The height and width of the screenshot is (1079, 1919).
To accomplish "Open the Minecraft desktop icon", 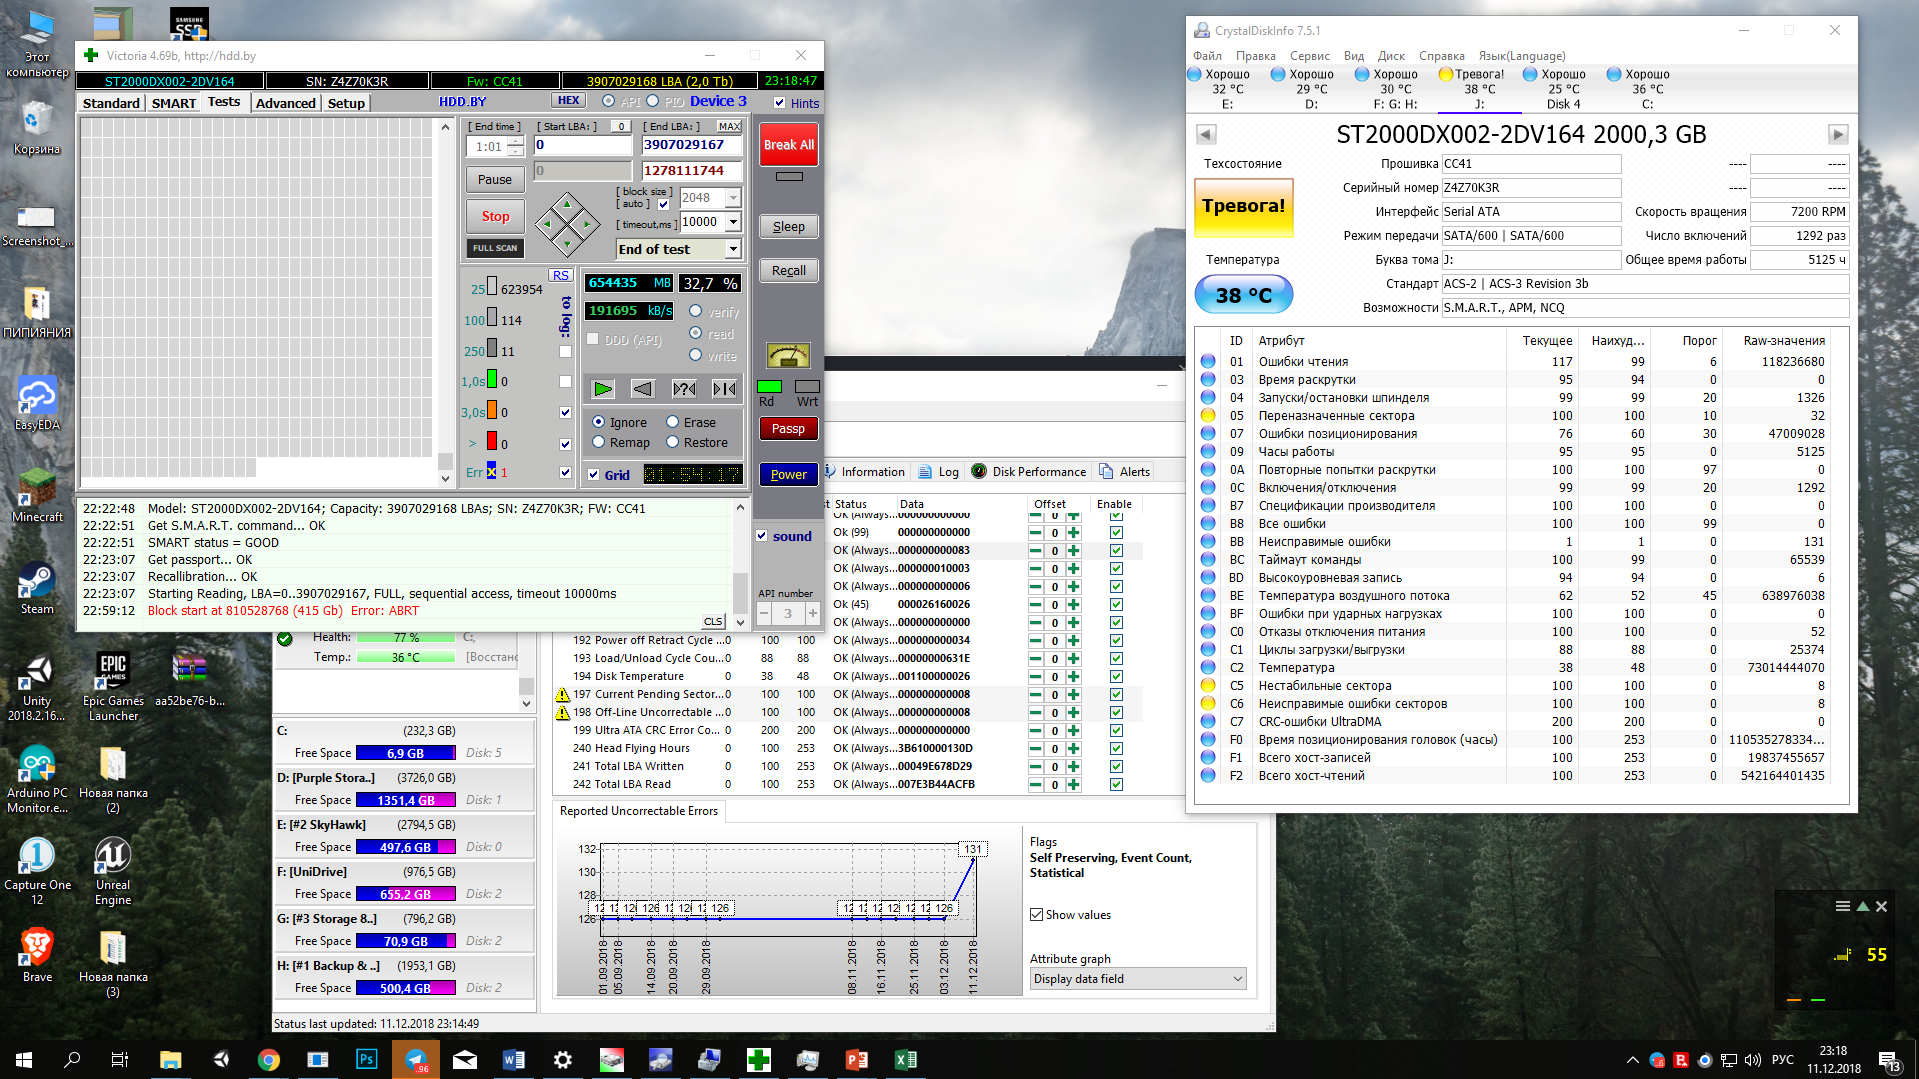I will click(37, 496).
